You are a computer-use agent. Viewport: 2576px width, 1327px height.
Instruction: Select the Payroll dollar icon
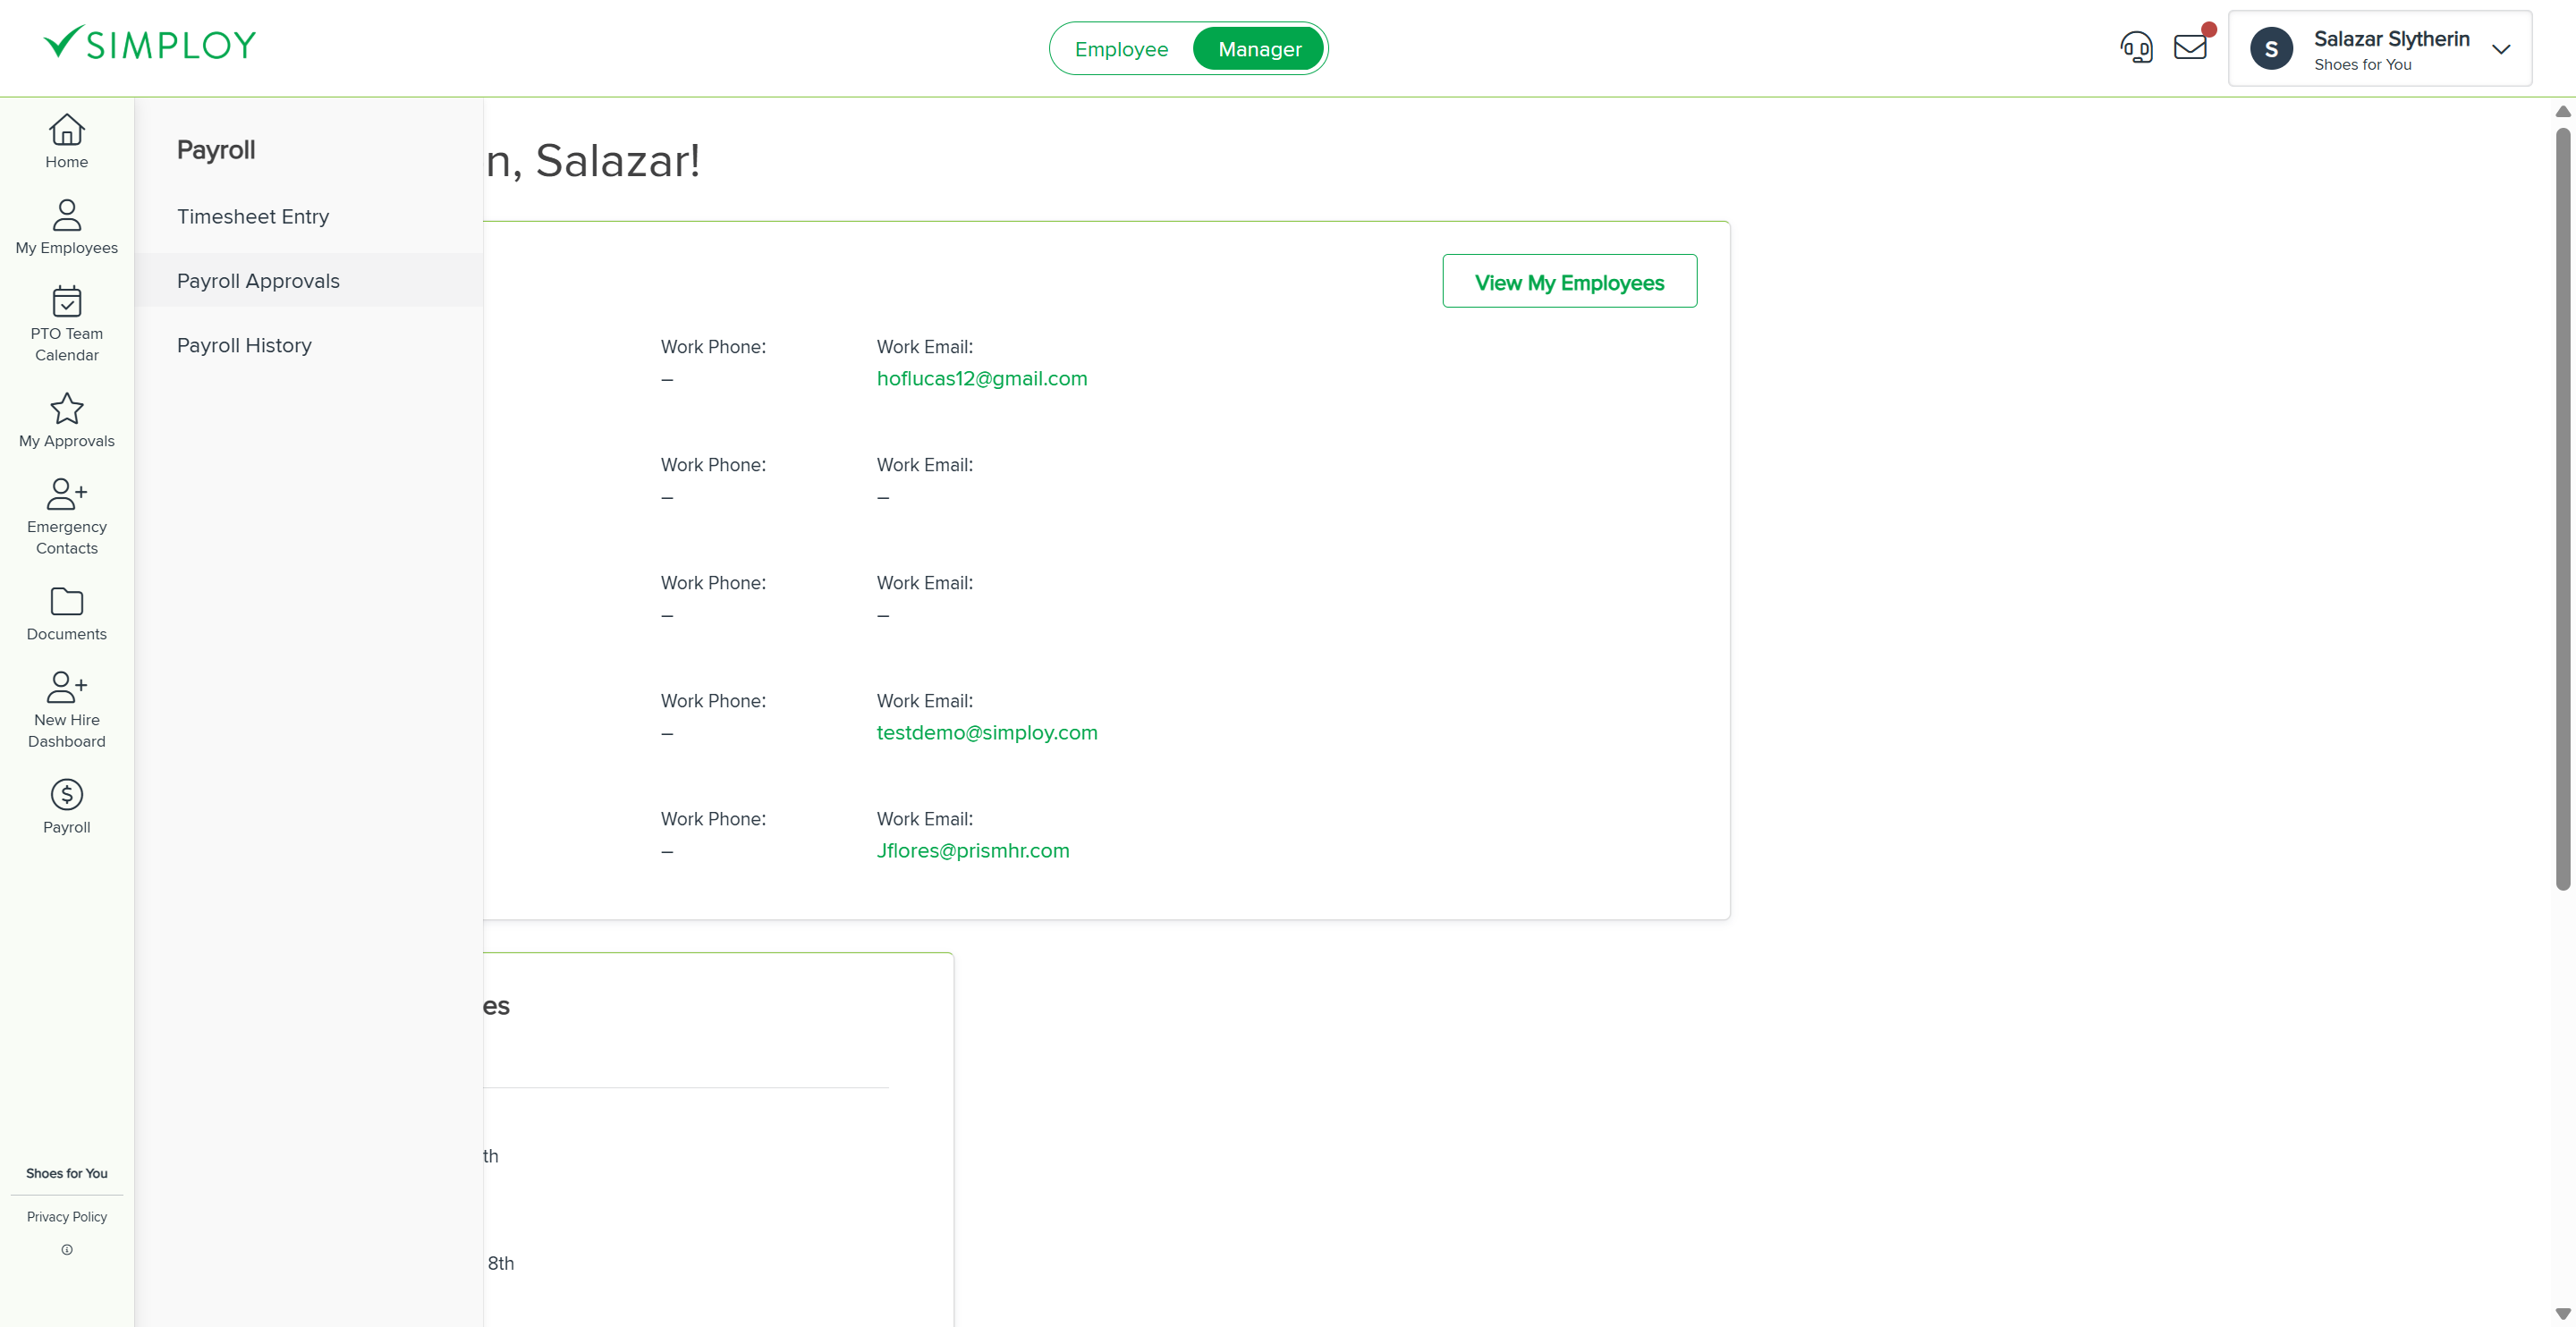coord(66,794)
